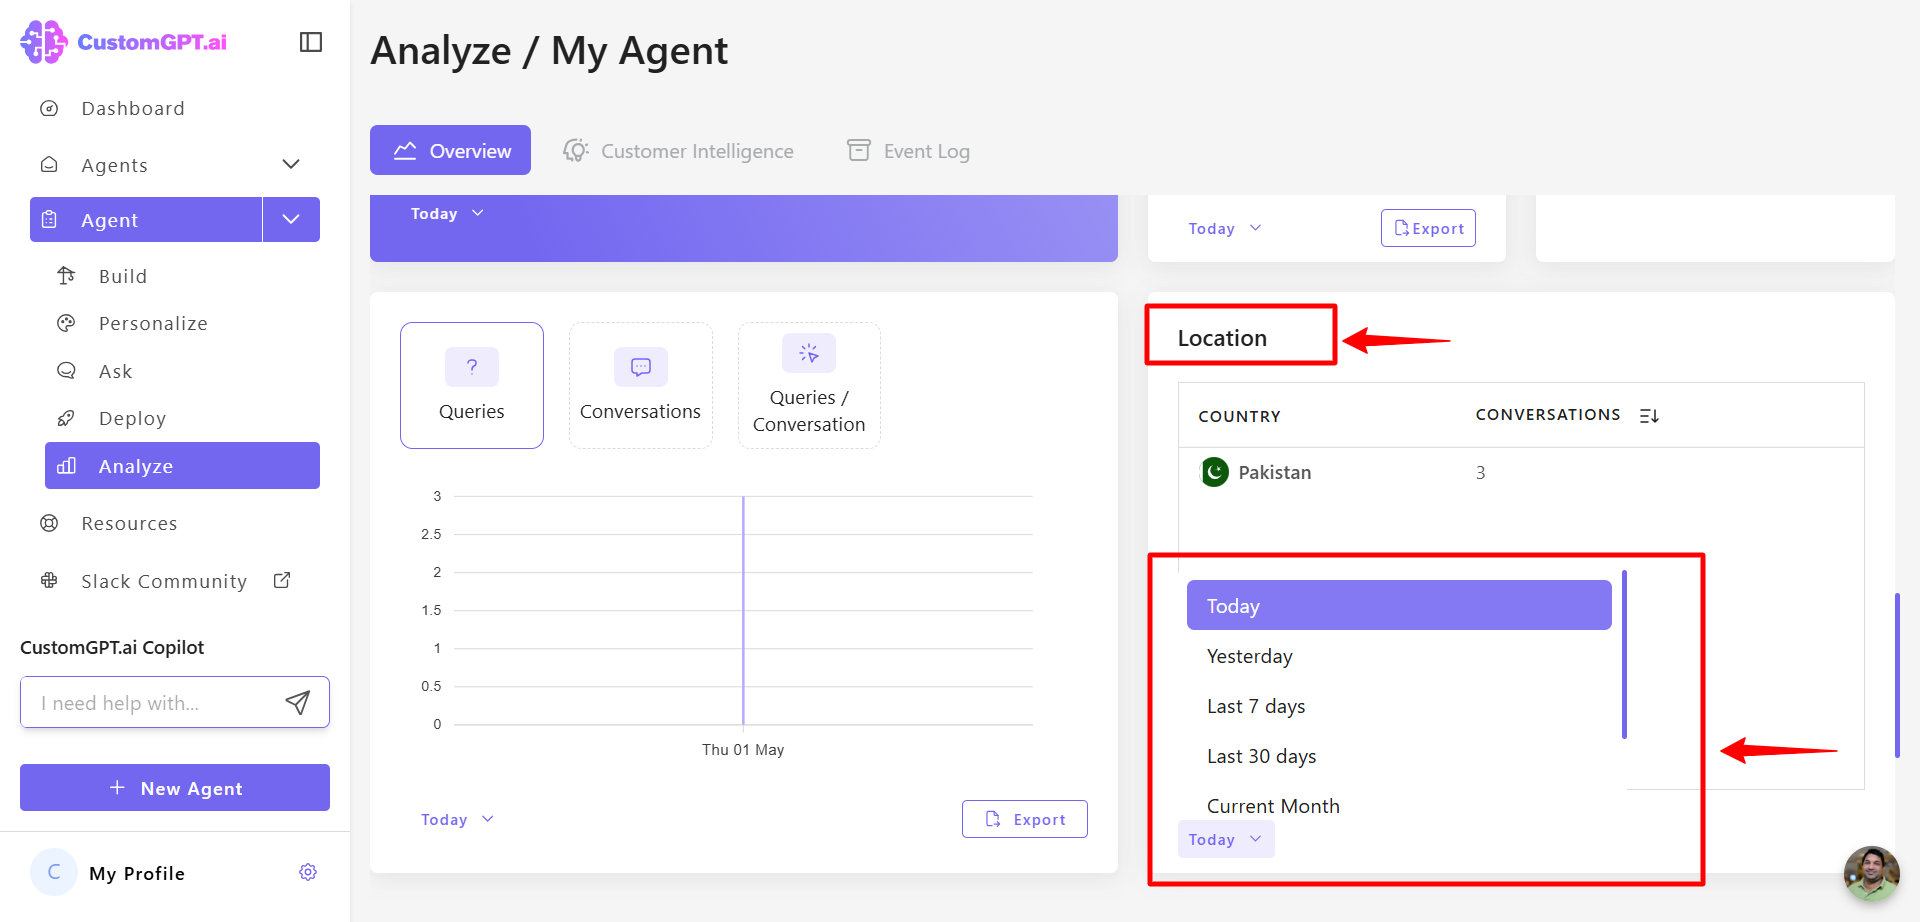The image size is (1920, 922).
Task: Click the Resources lifebuoy icon
Action: coord(49,523)
